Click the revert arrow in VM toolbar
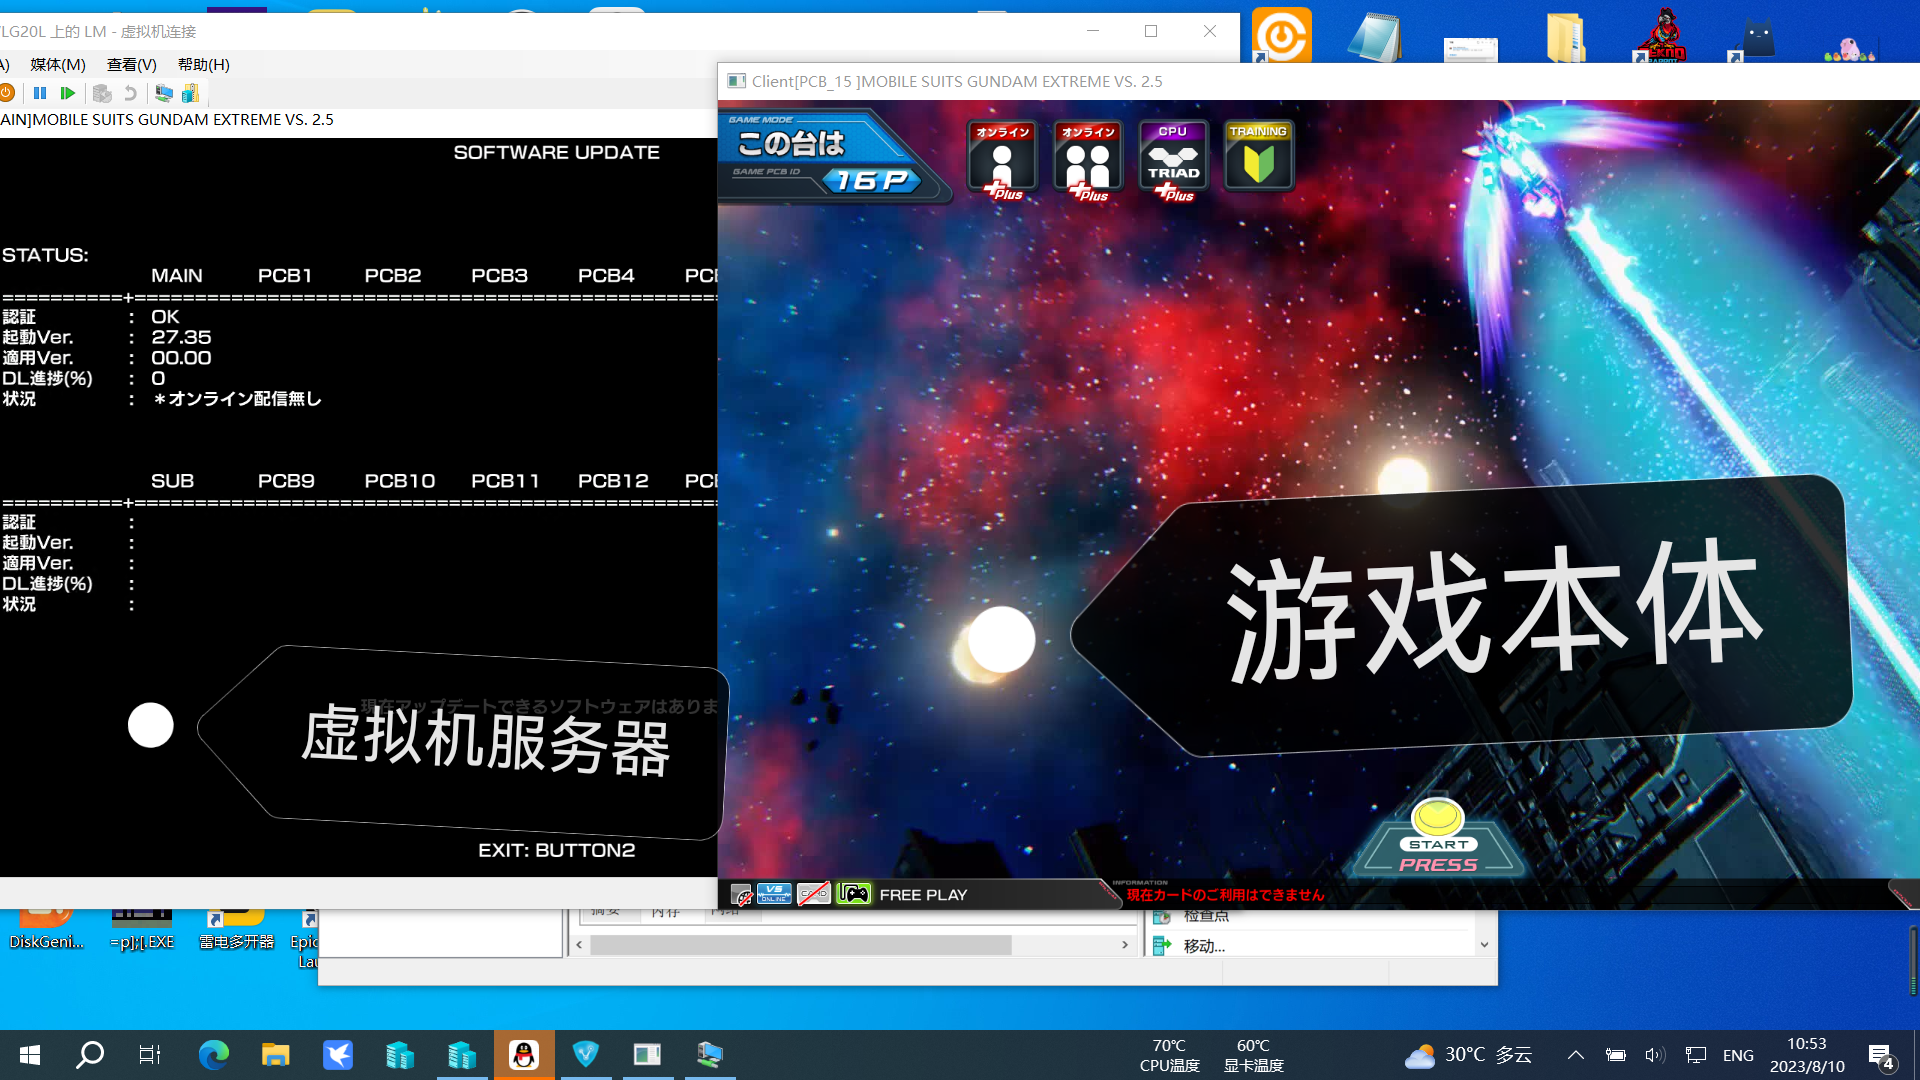Viewport: 1920px width, 1080px height. (130, 93)
